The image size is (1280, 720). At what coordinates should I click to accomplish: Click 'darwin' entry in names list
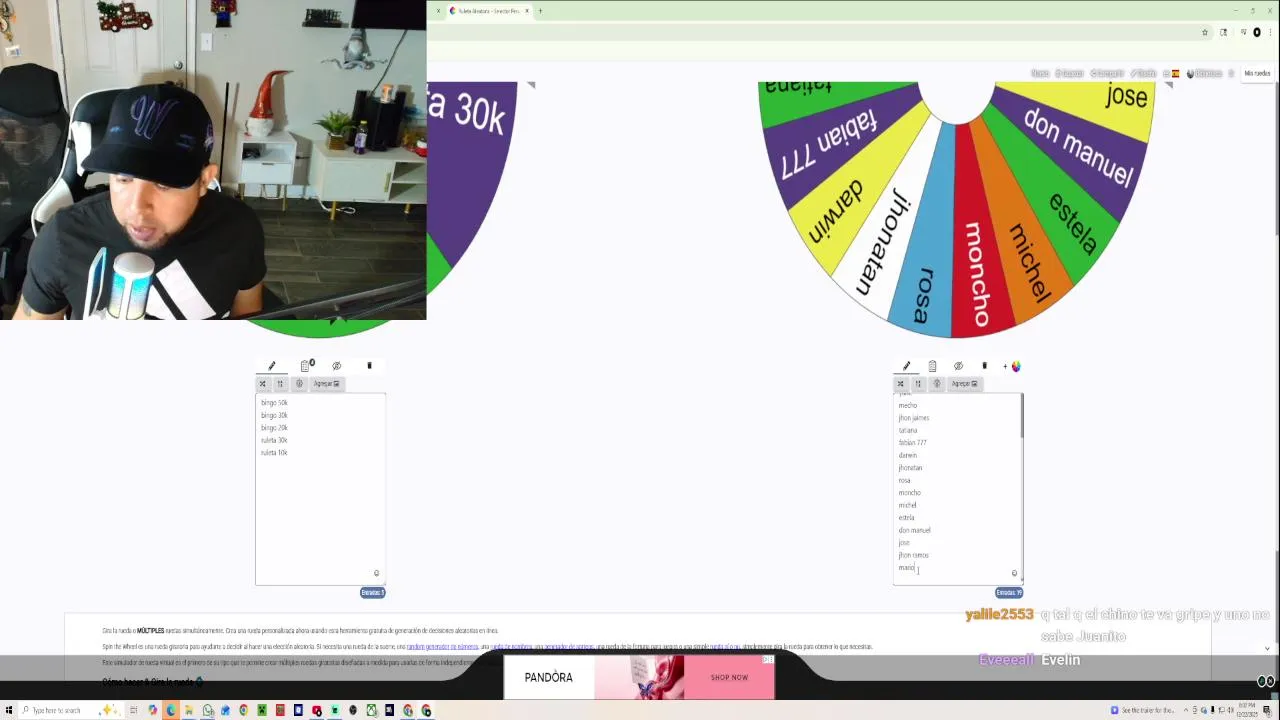pyautogui.click(x=907, y=455)
